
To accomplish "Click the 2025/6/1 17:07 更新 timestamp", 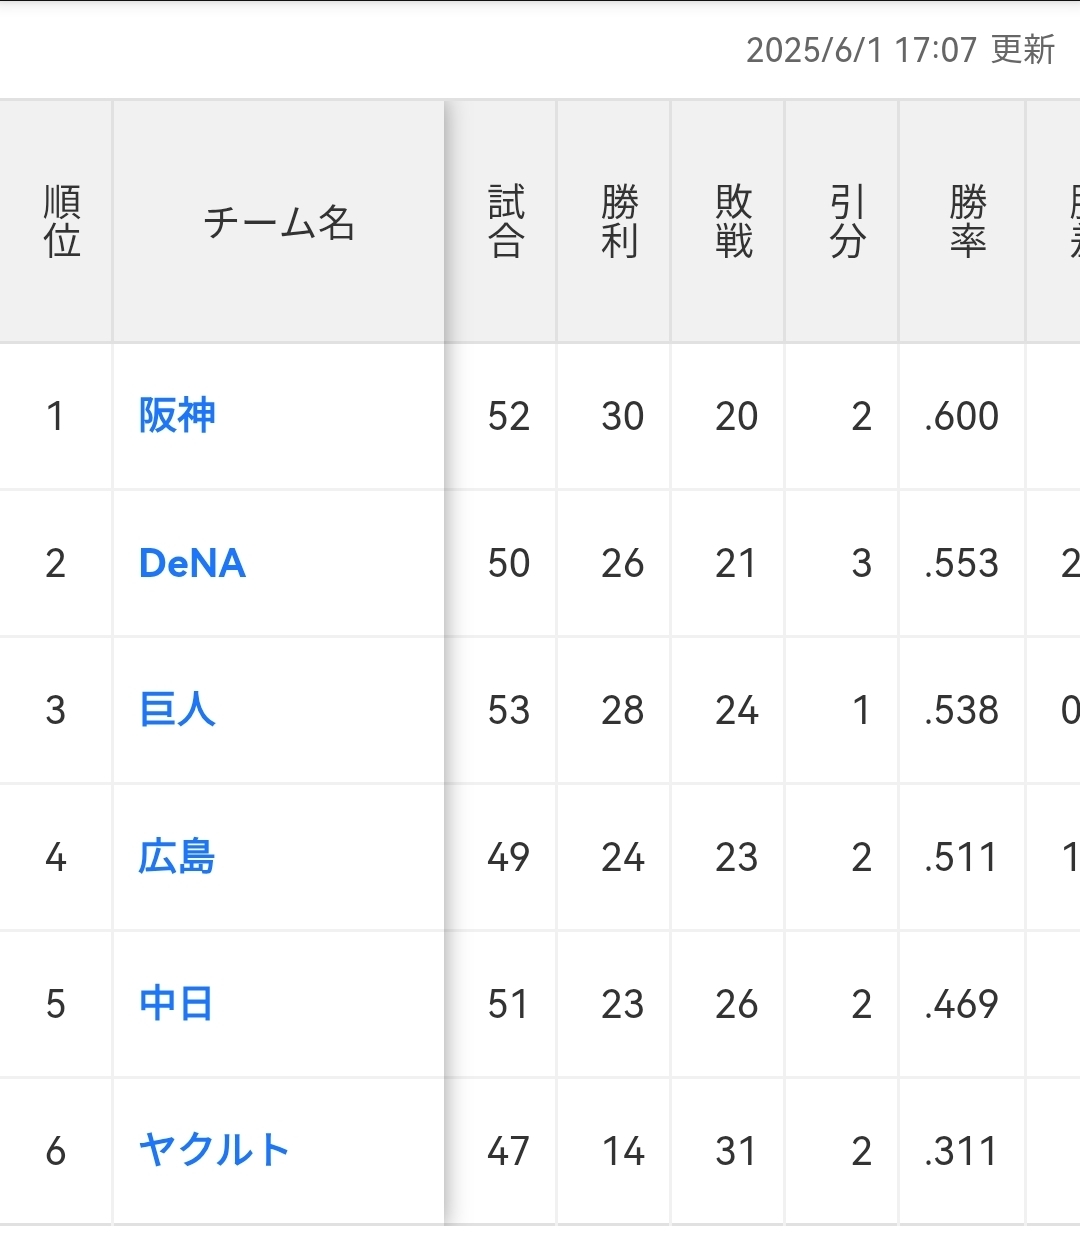I will (x=900, y=50).
